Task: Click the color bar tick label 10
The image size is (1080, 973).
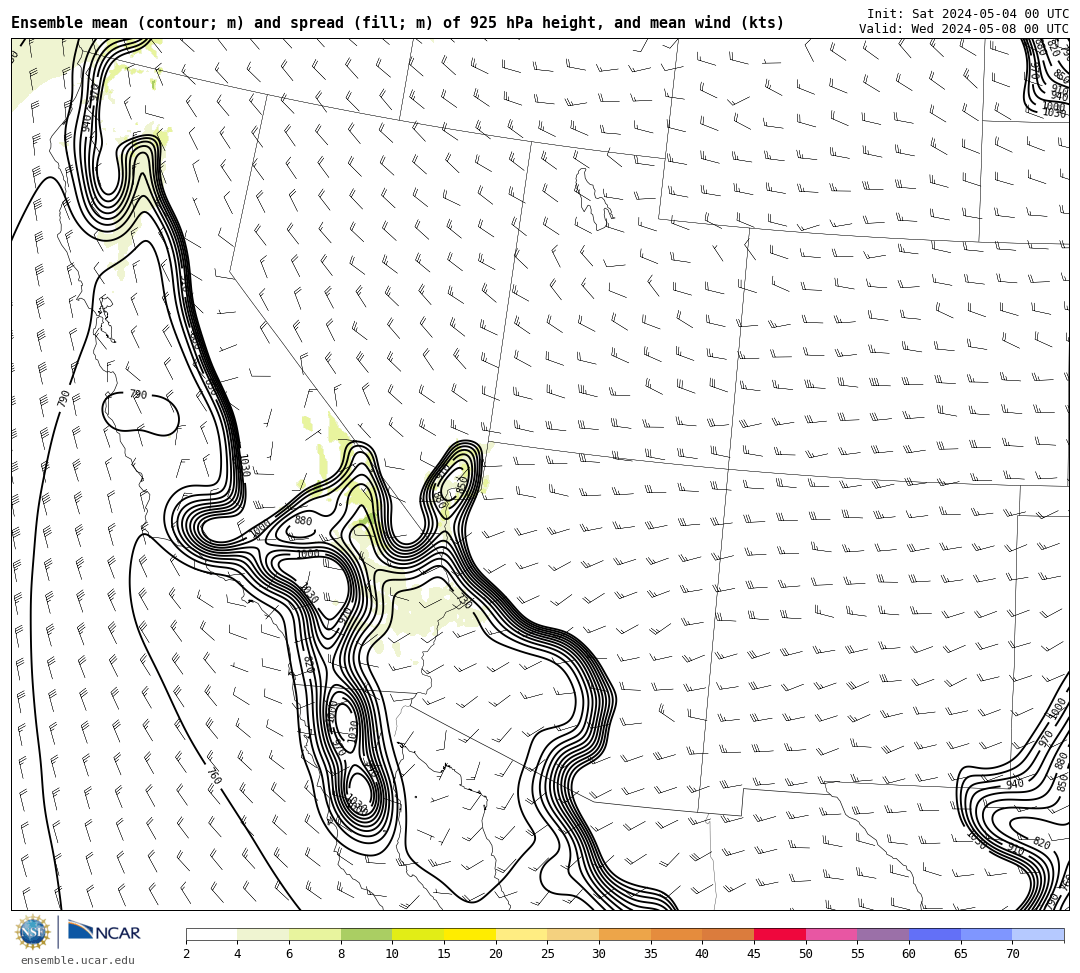Action: pyautogui.click(x=392, y=954)
